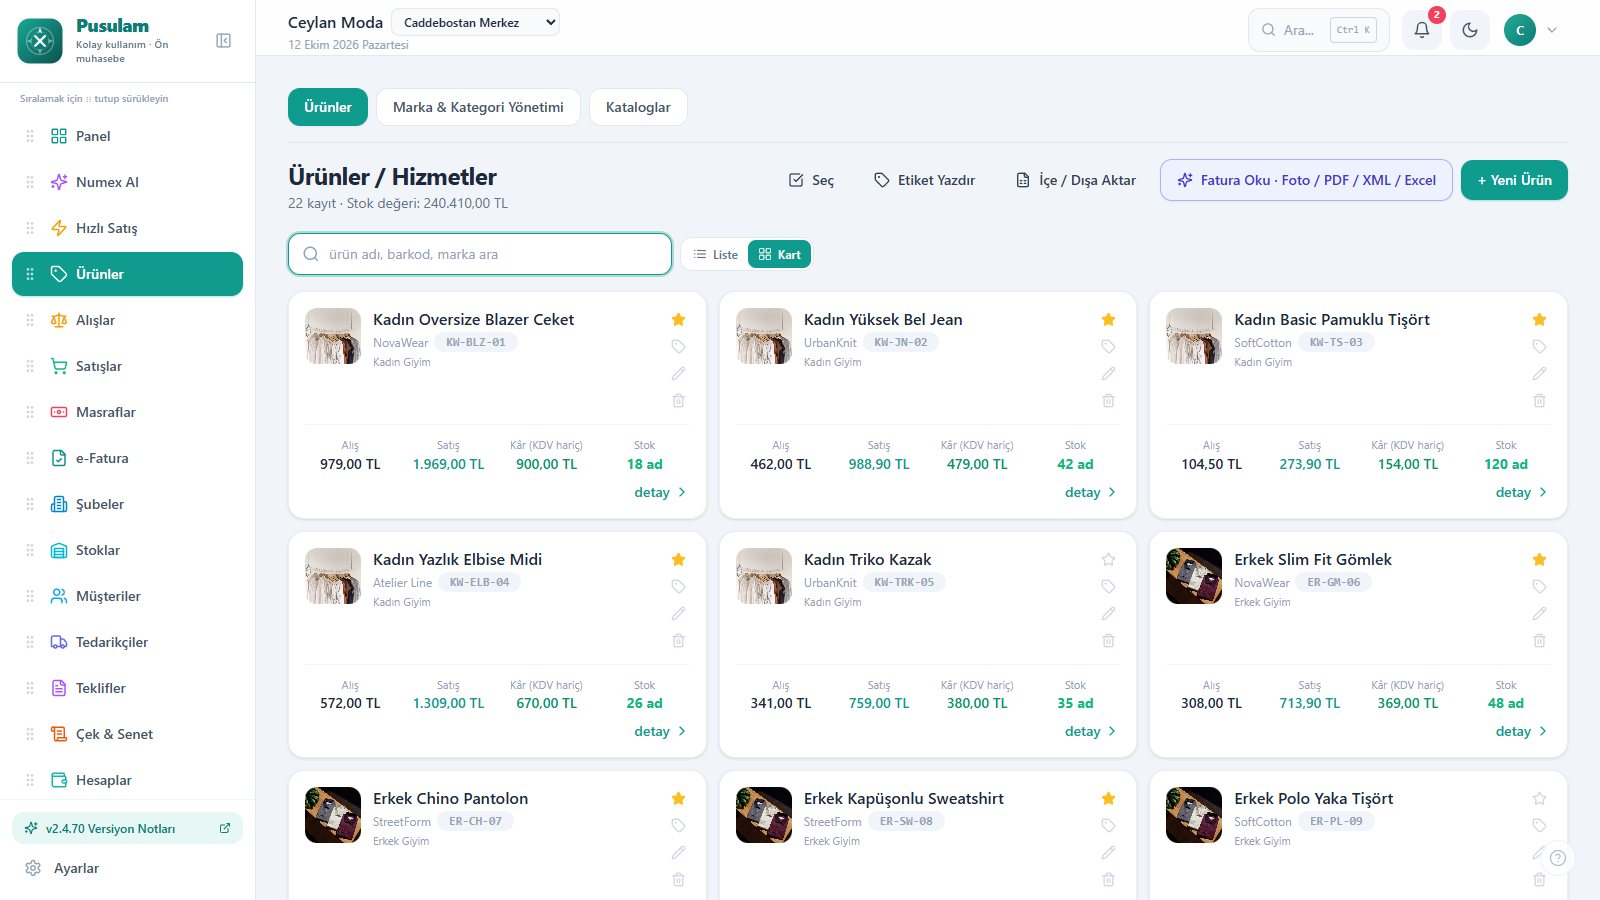Click tag icon on Kadın Basic Pamuklu Tişört
Screen dimensions: 1600x900
(1539, 346)
